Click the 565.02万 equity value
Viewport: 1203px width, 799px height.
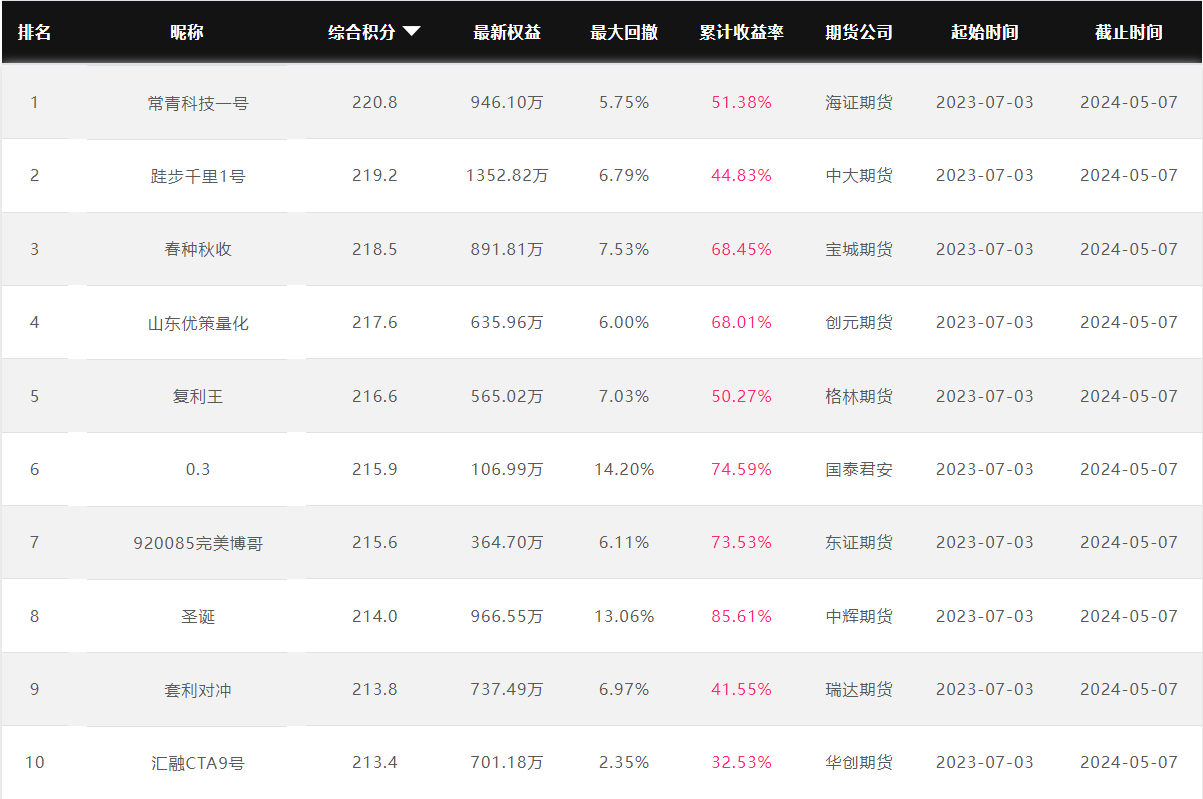pyautogui.click(x=507, y=396)
